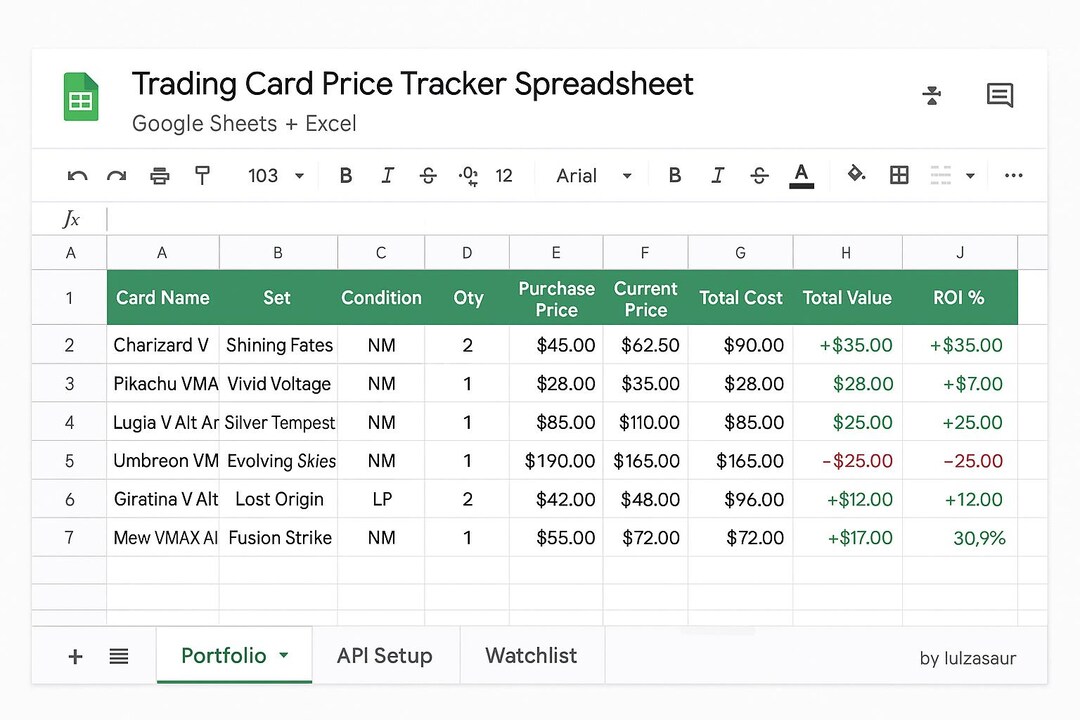Screen dimensions: 1080x720
Task: Select column C header
Action: pyautogui.click(x=381, y=253)
